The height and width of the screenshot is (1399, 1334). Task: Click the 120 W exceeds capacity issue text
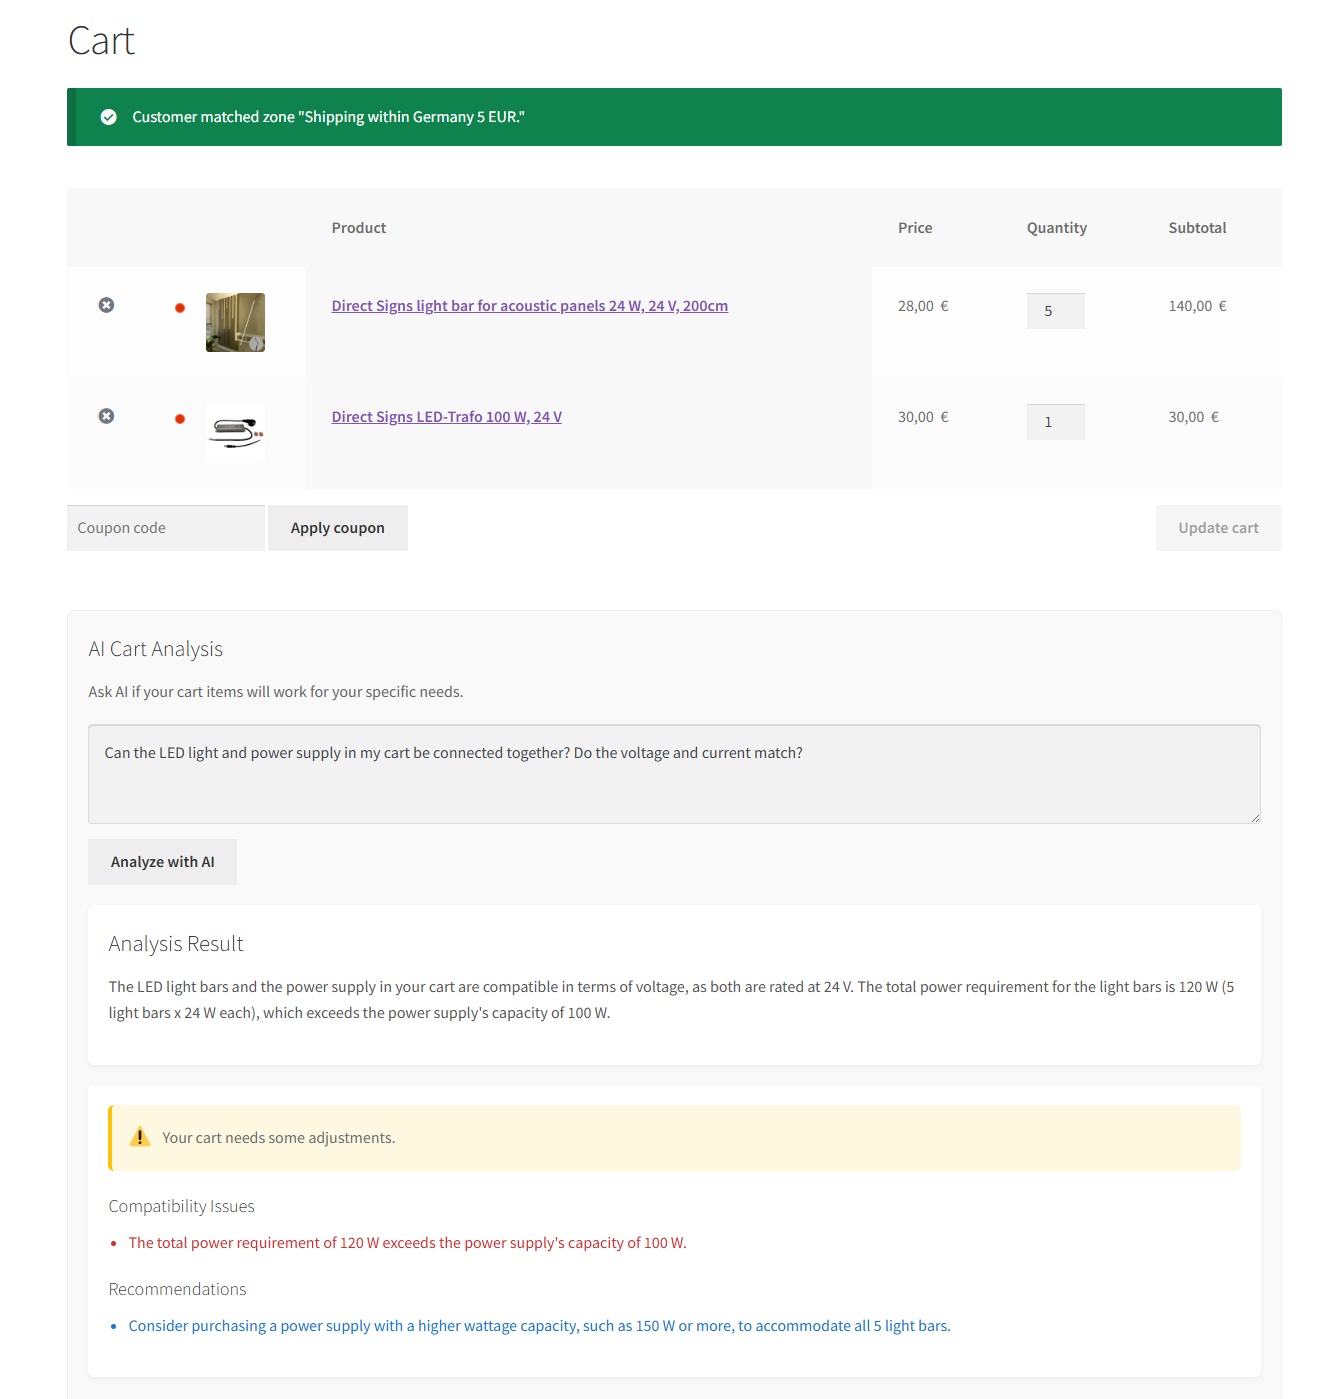tap(408, 1243)
